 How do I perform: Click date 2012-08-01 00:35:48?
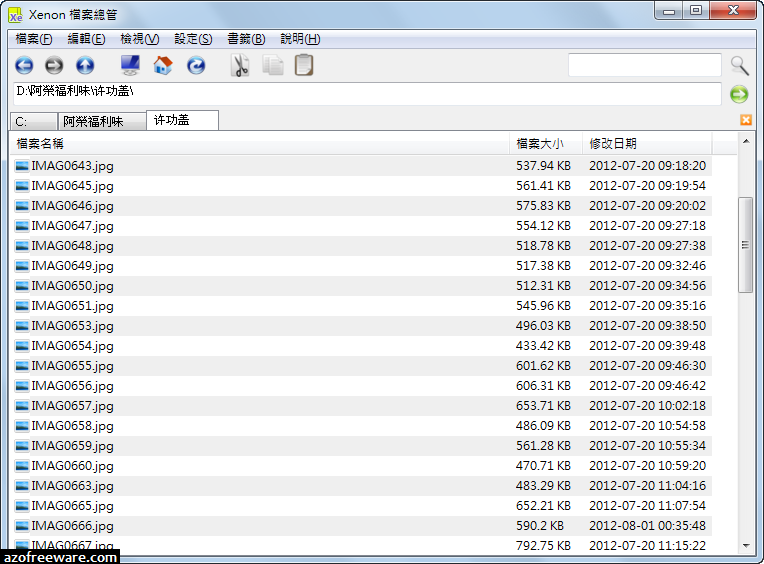tap(647, 526)
